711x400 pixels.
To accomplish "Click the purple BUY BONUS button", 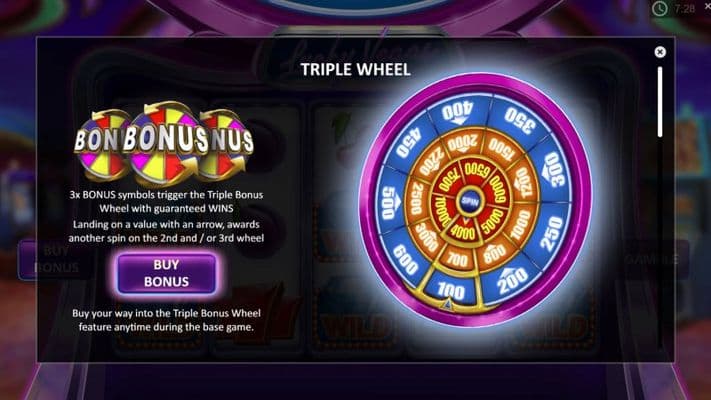I will click(x=166, y=273).
